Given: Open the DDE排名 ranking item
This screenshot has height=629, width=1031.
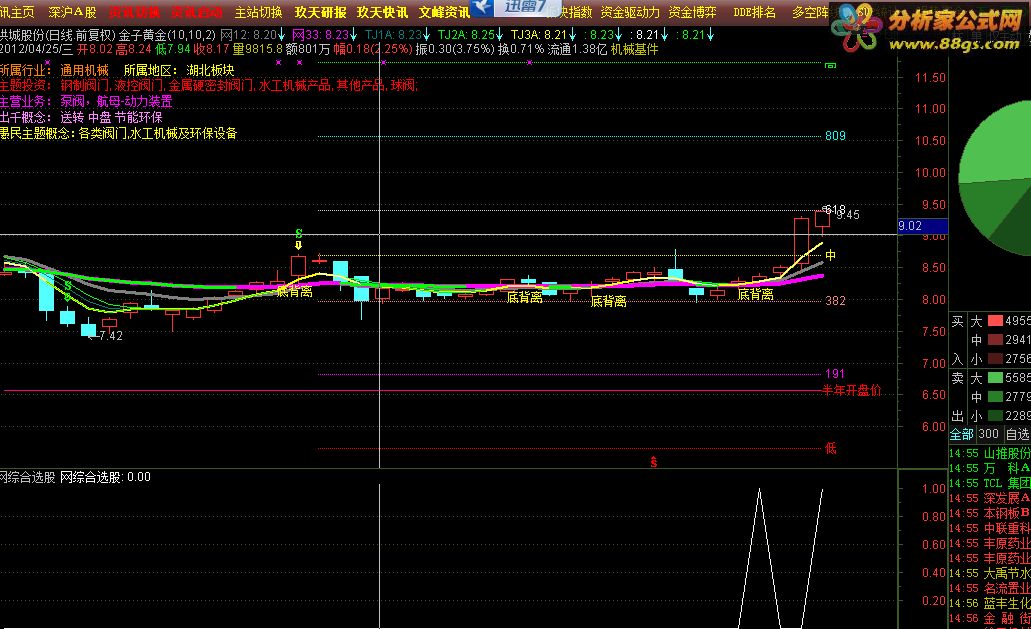Looking at the screenshot, I should (754, 12).
